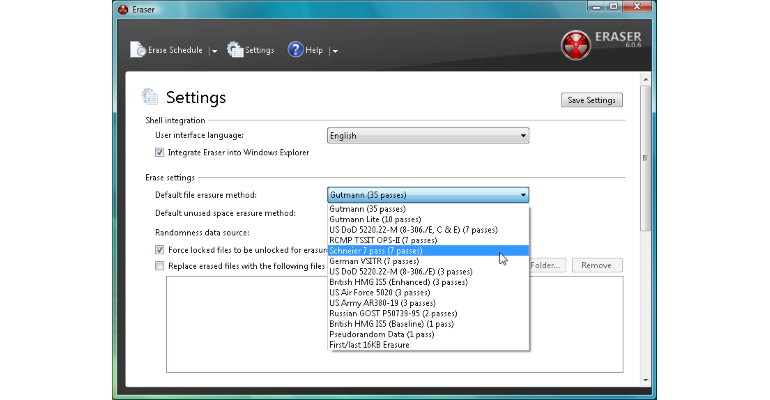Maximize the Eraser window
770x400 pixels.
click(x=614, y=7)
